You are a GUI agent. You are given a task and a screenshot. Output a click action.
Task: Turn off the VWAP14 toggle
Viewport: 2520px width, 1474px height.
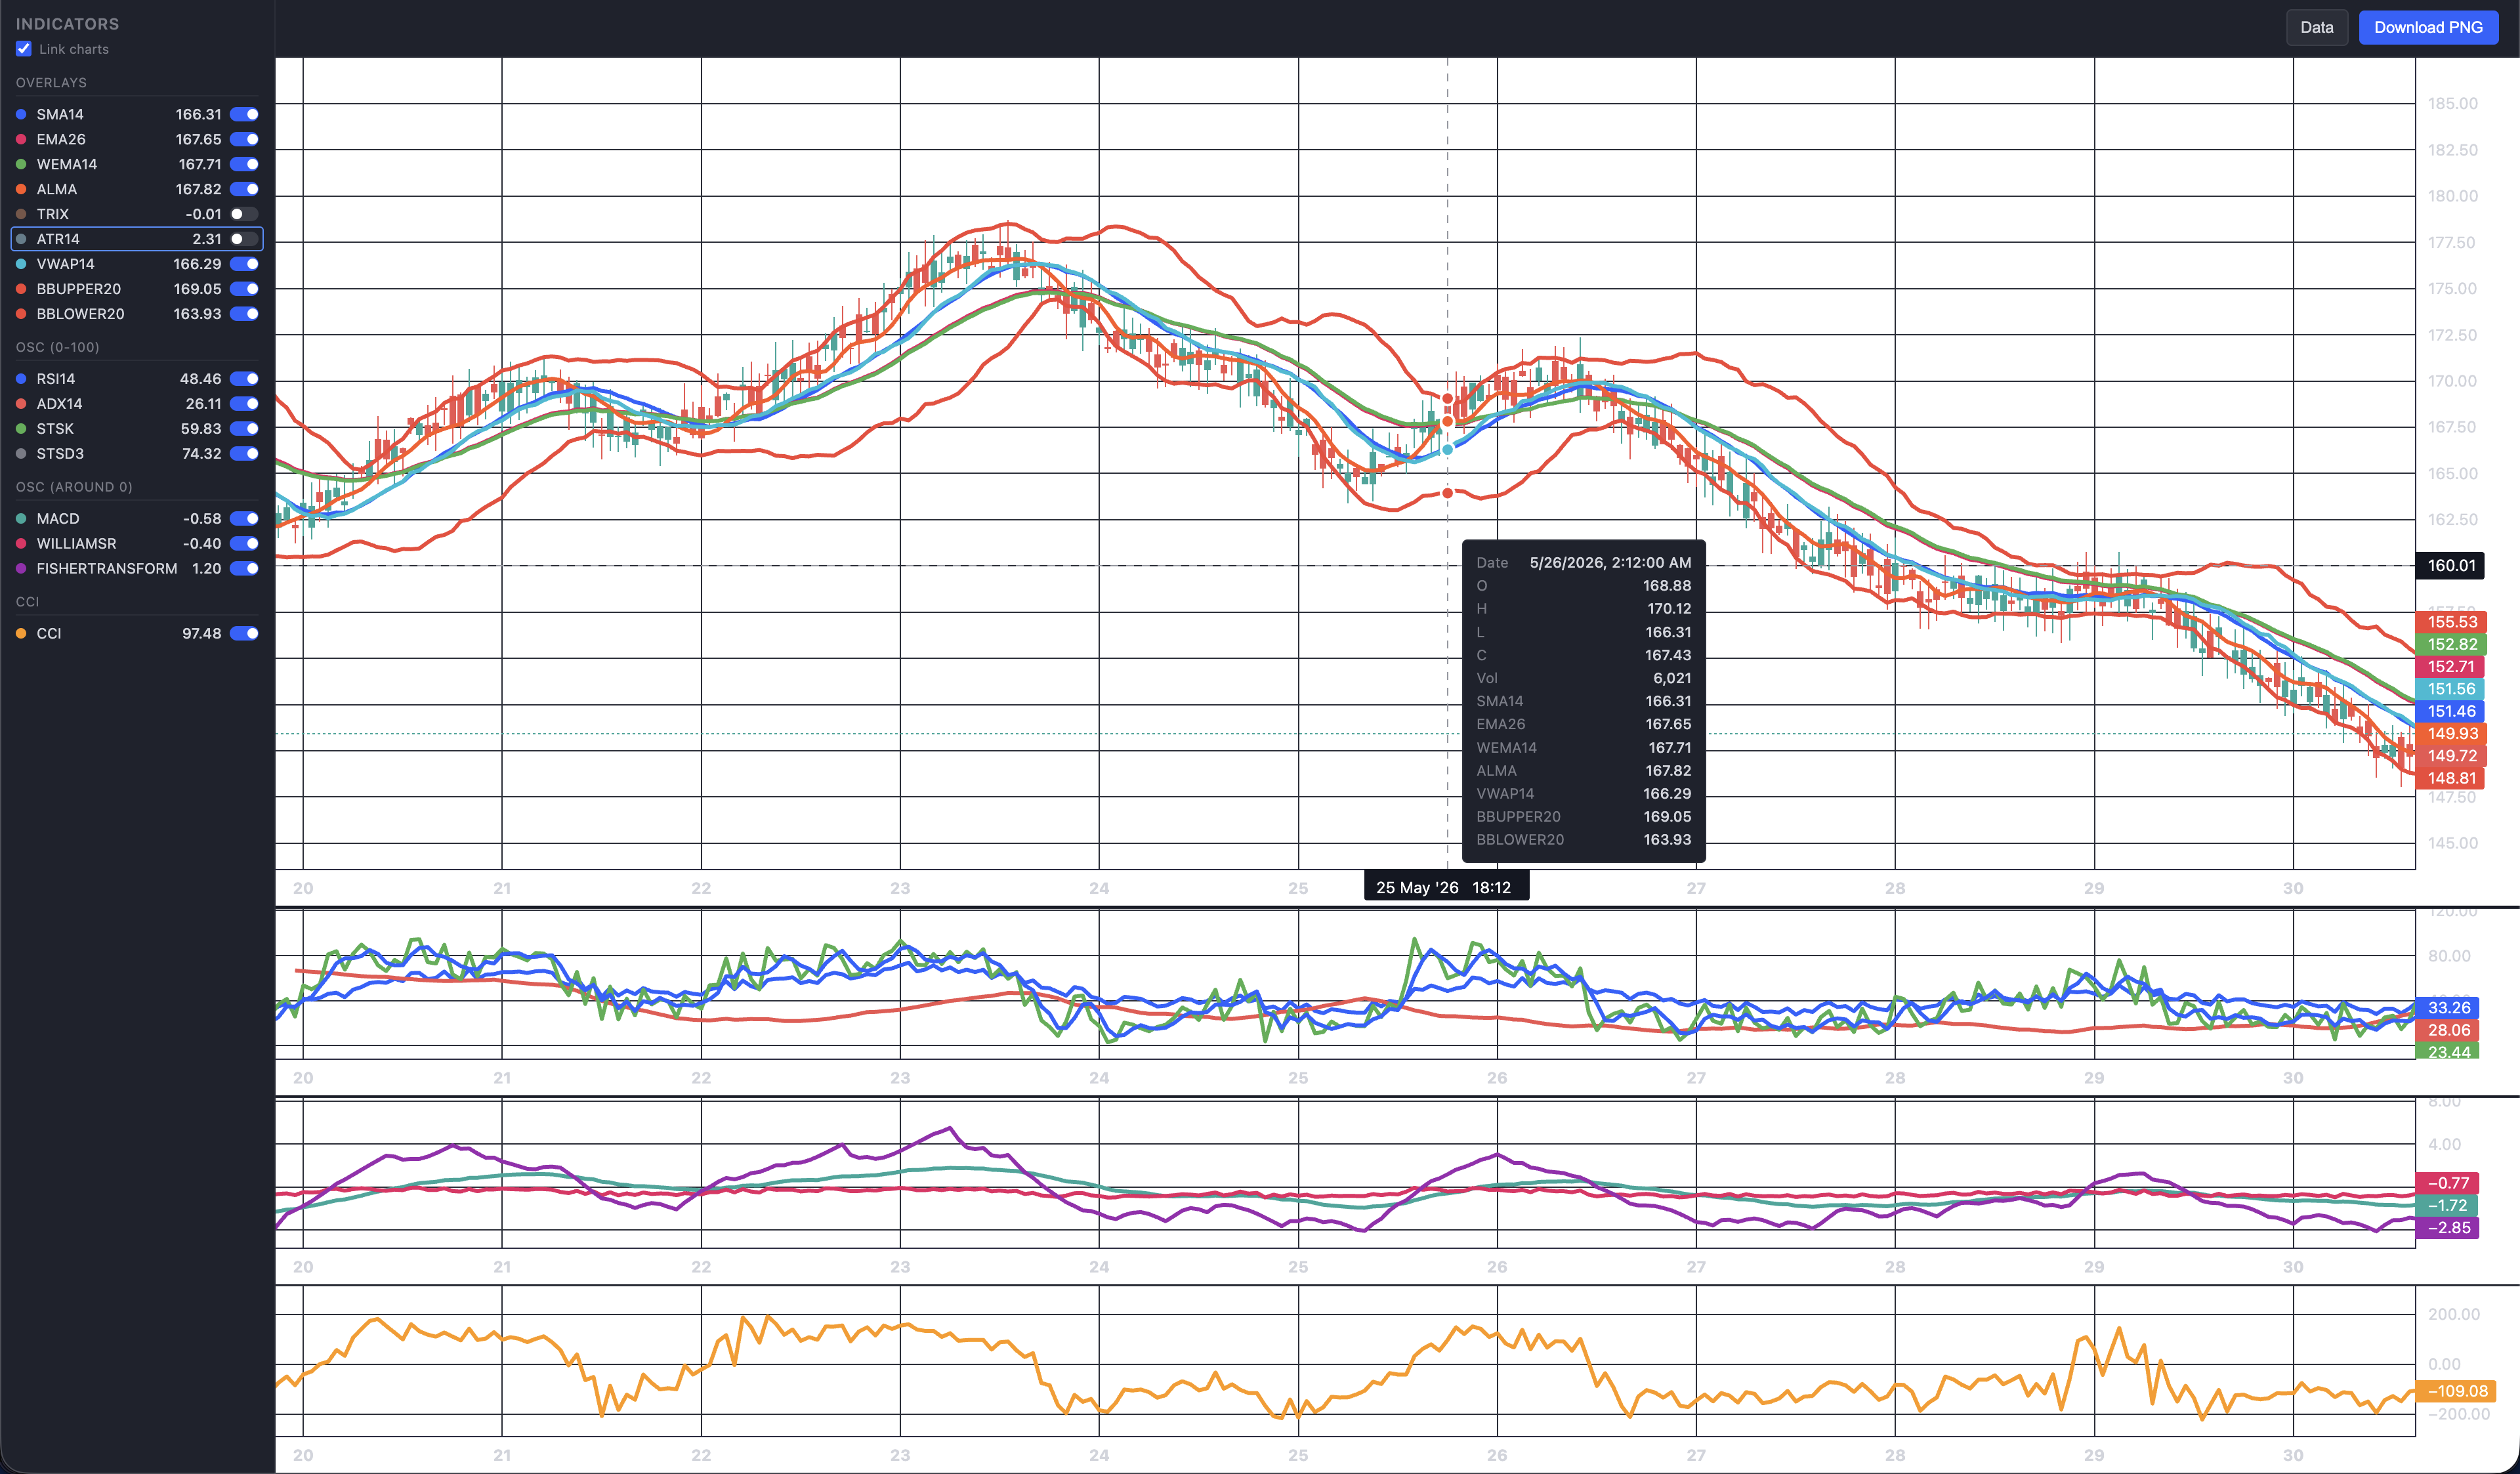tap(244, 264)
